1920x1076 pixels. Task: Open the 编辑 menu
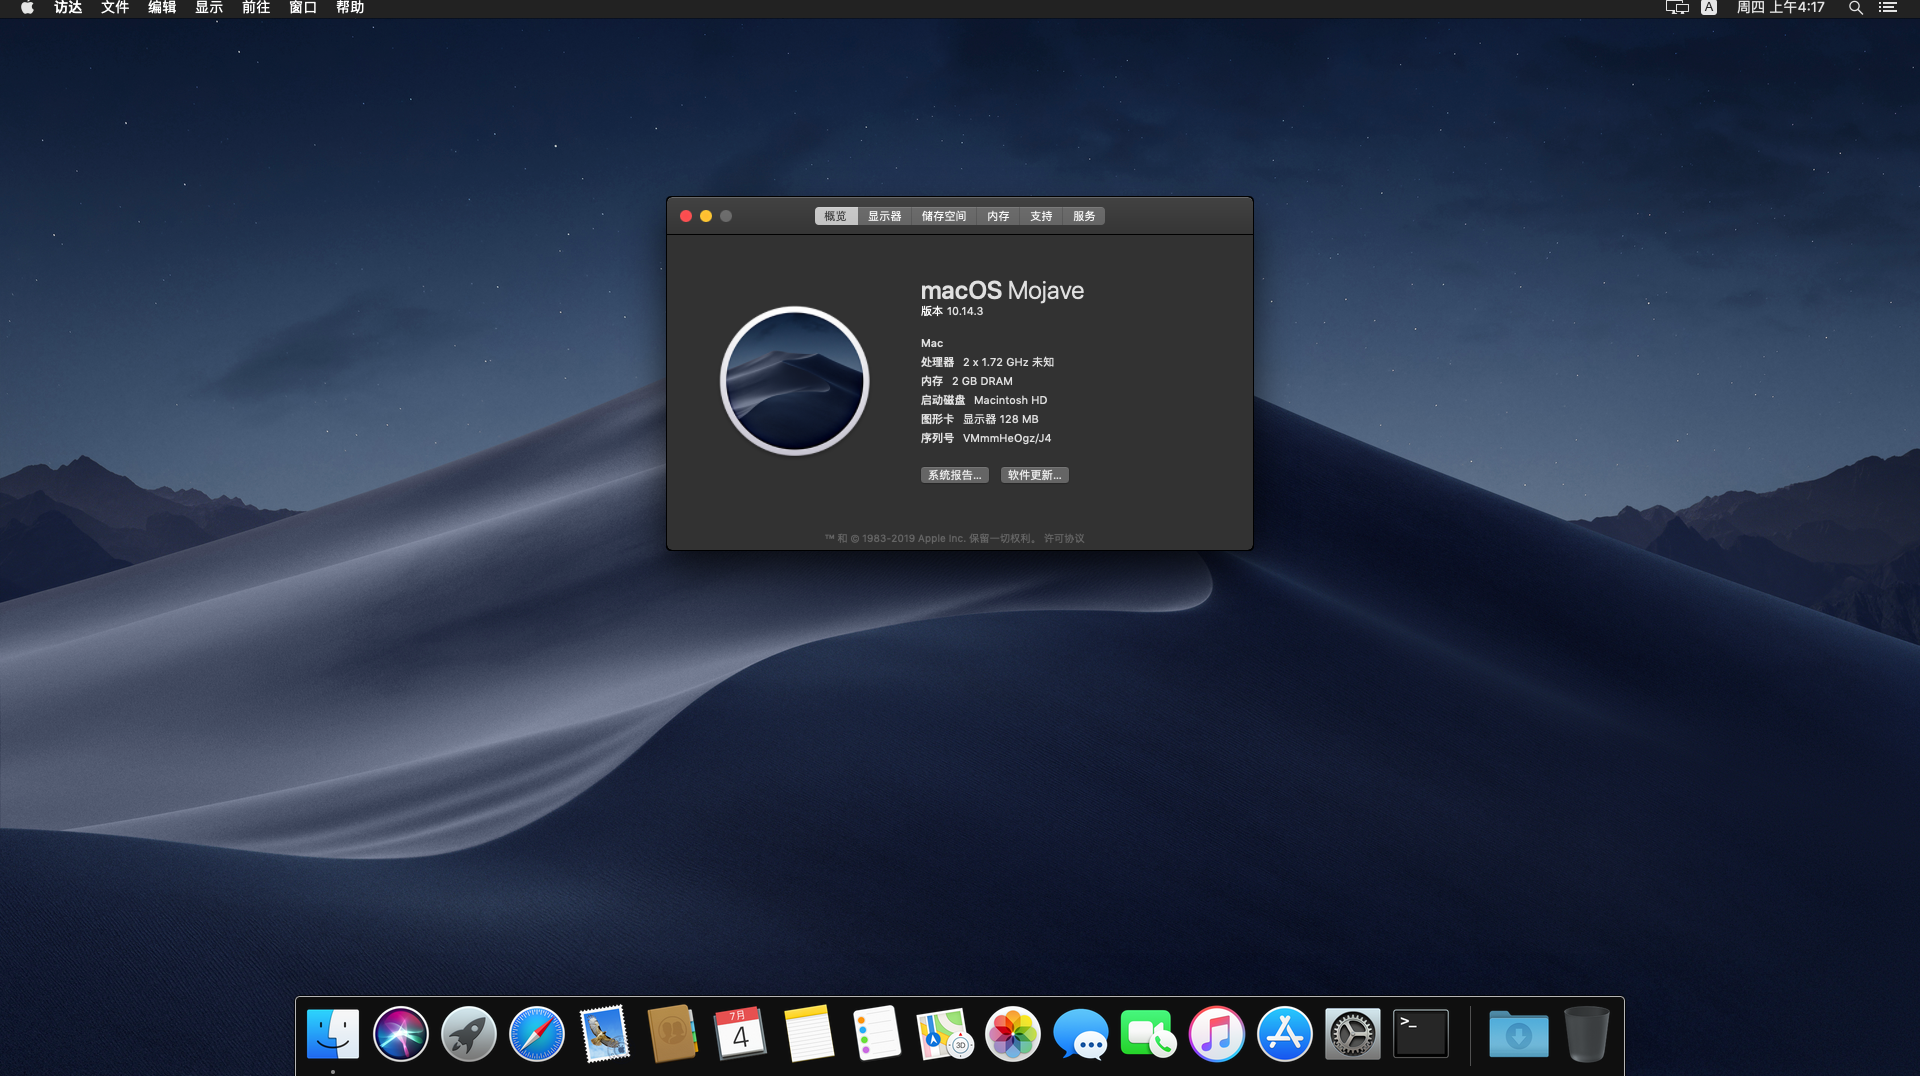(x=162, y=8)
